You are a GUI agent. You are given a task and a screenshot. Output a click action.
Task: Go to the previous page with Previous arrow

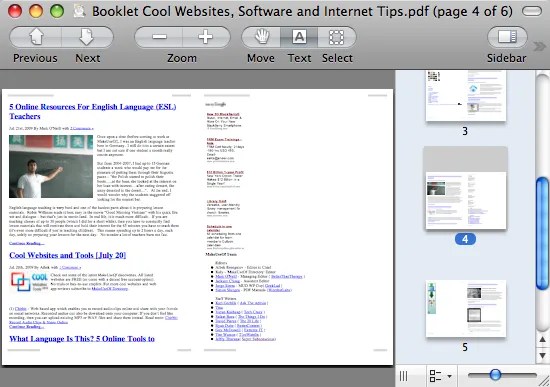35,37
